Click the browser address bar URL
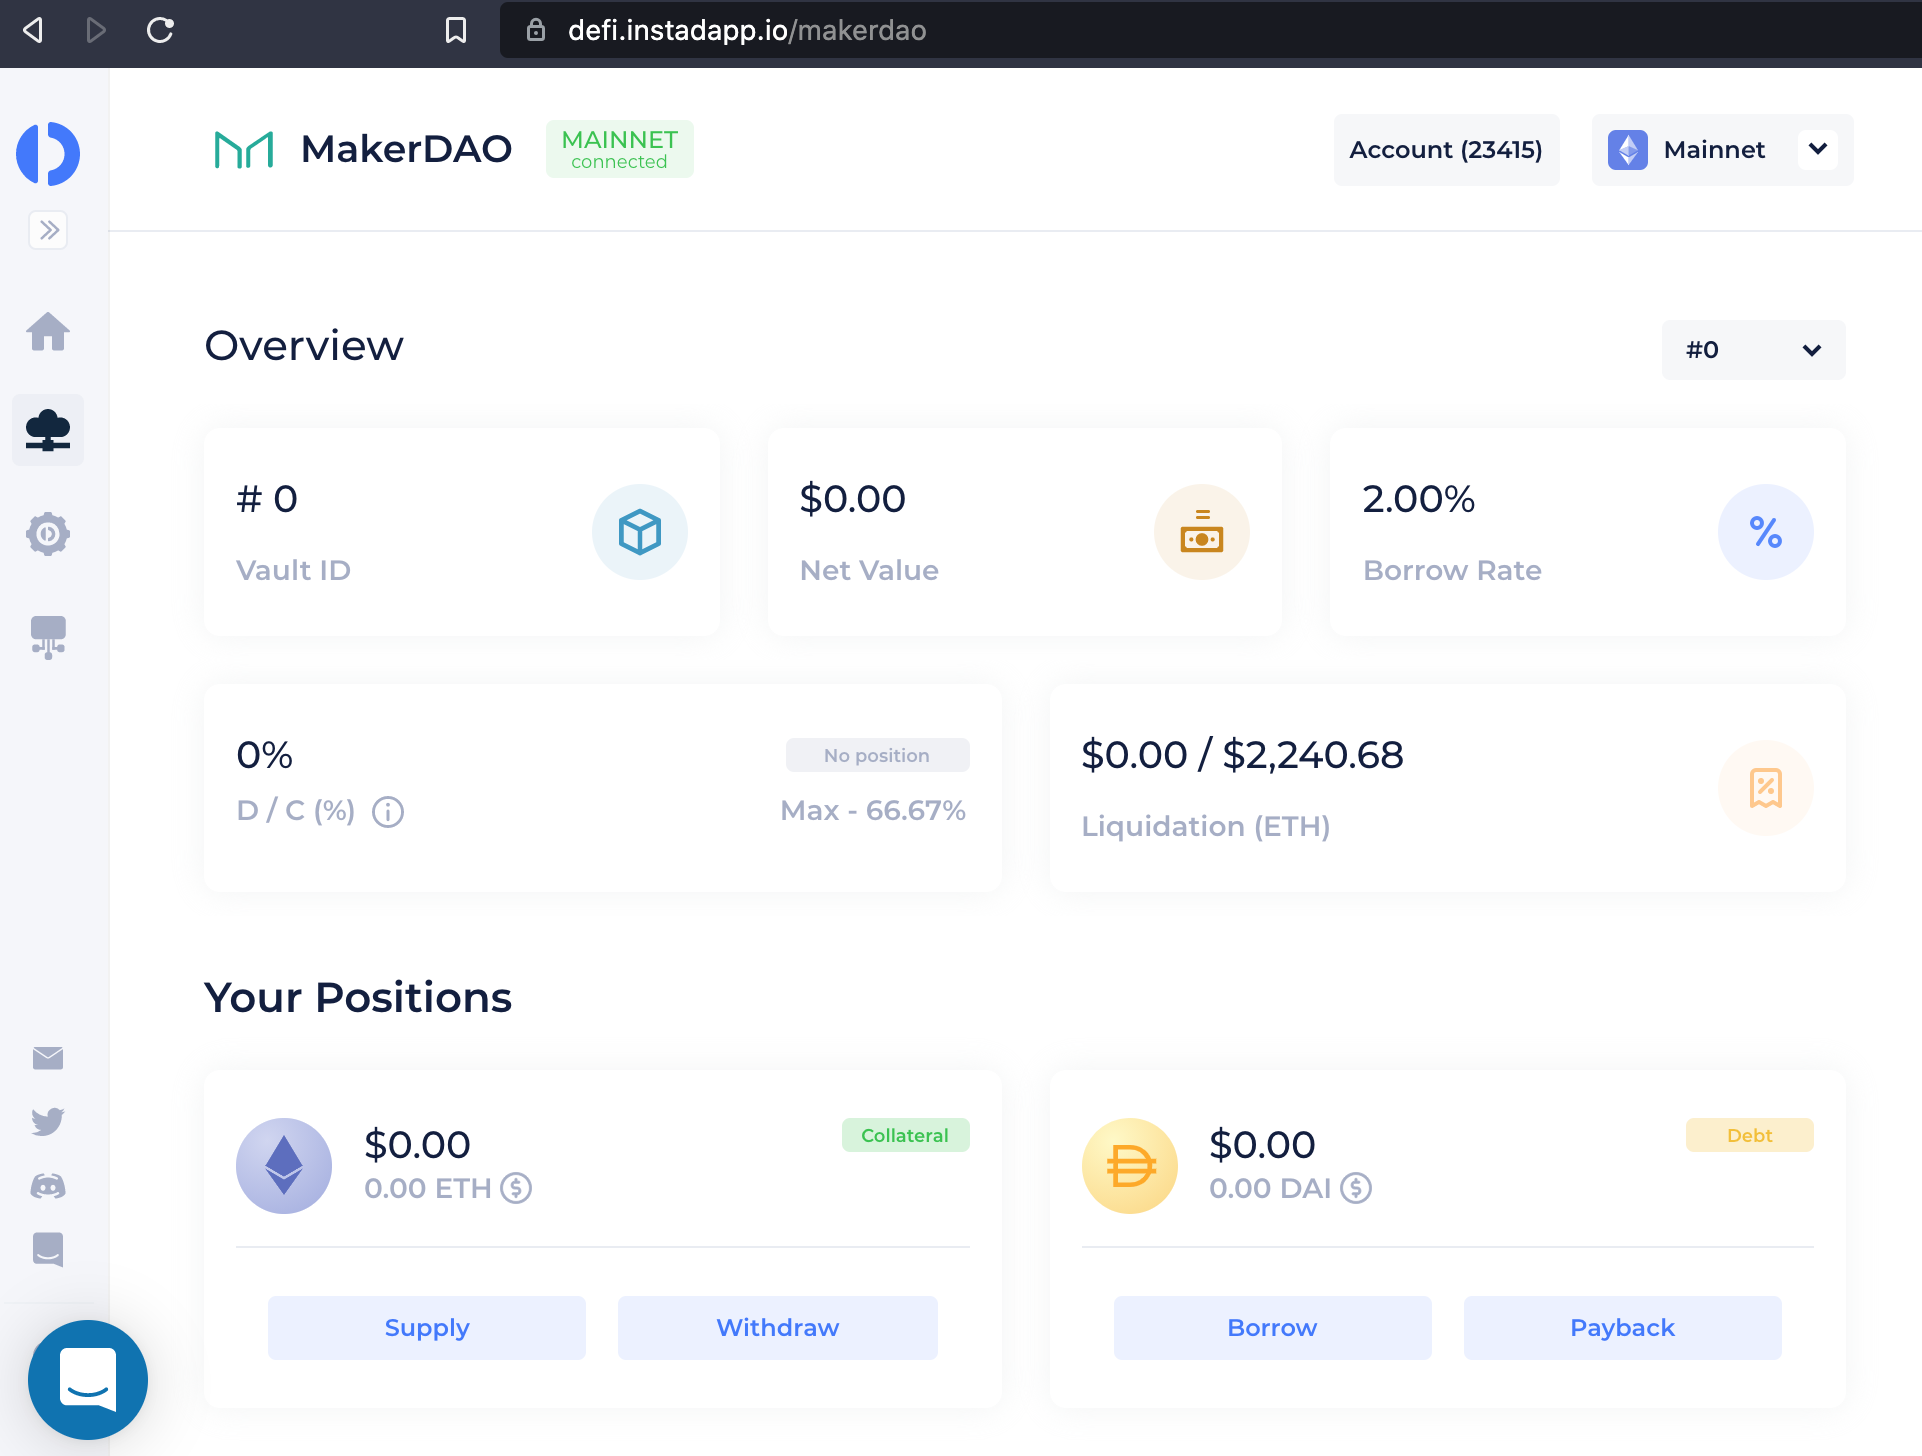This screenshot has width=1922, height=1456. click(x=747, y=31)
